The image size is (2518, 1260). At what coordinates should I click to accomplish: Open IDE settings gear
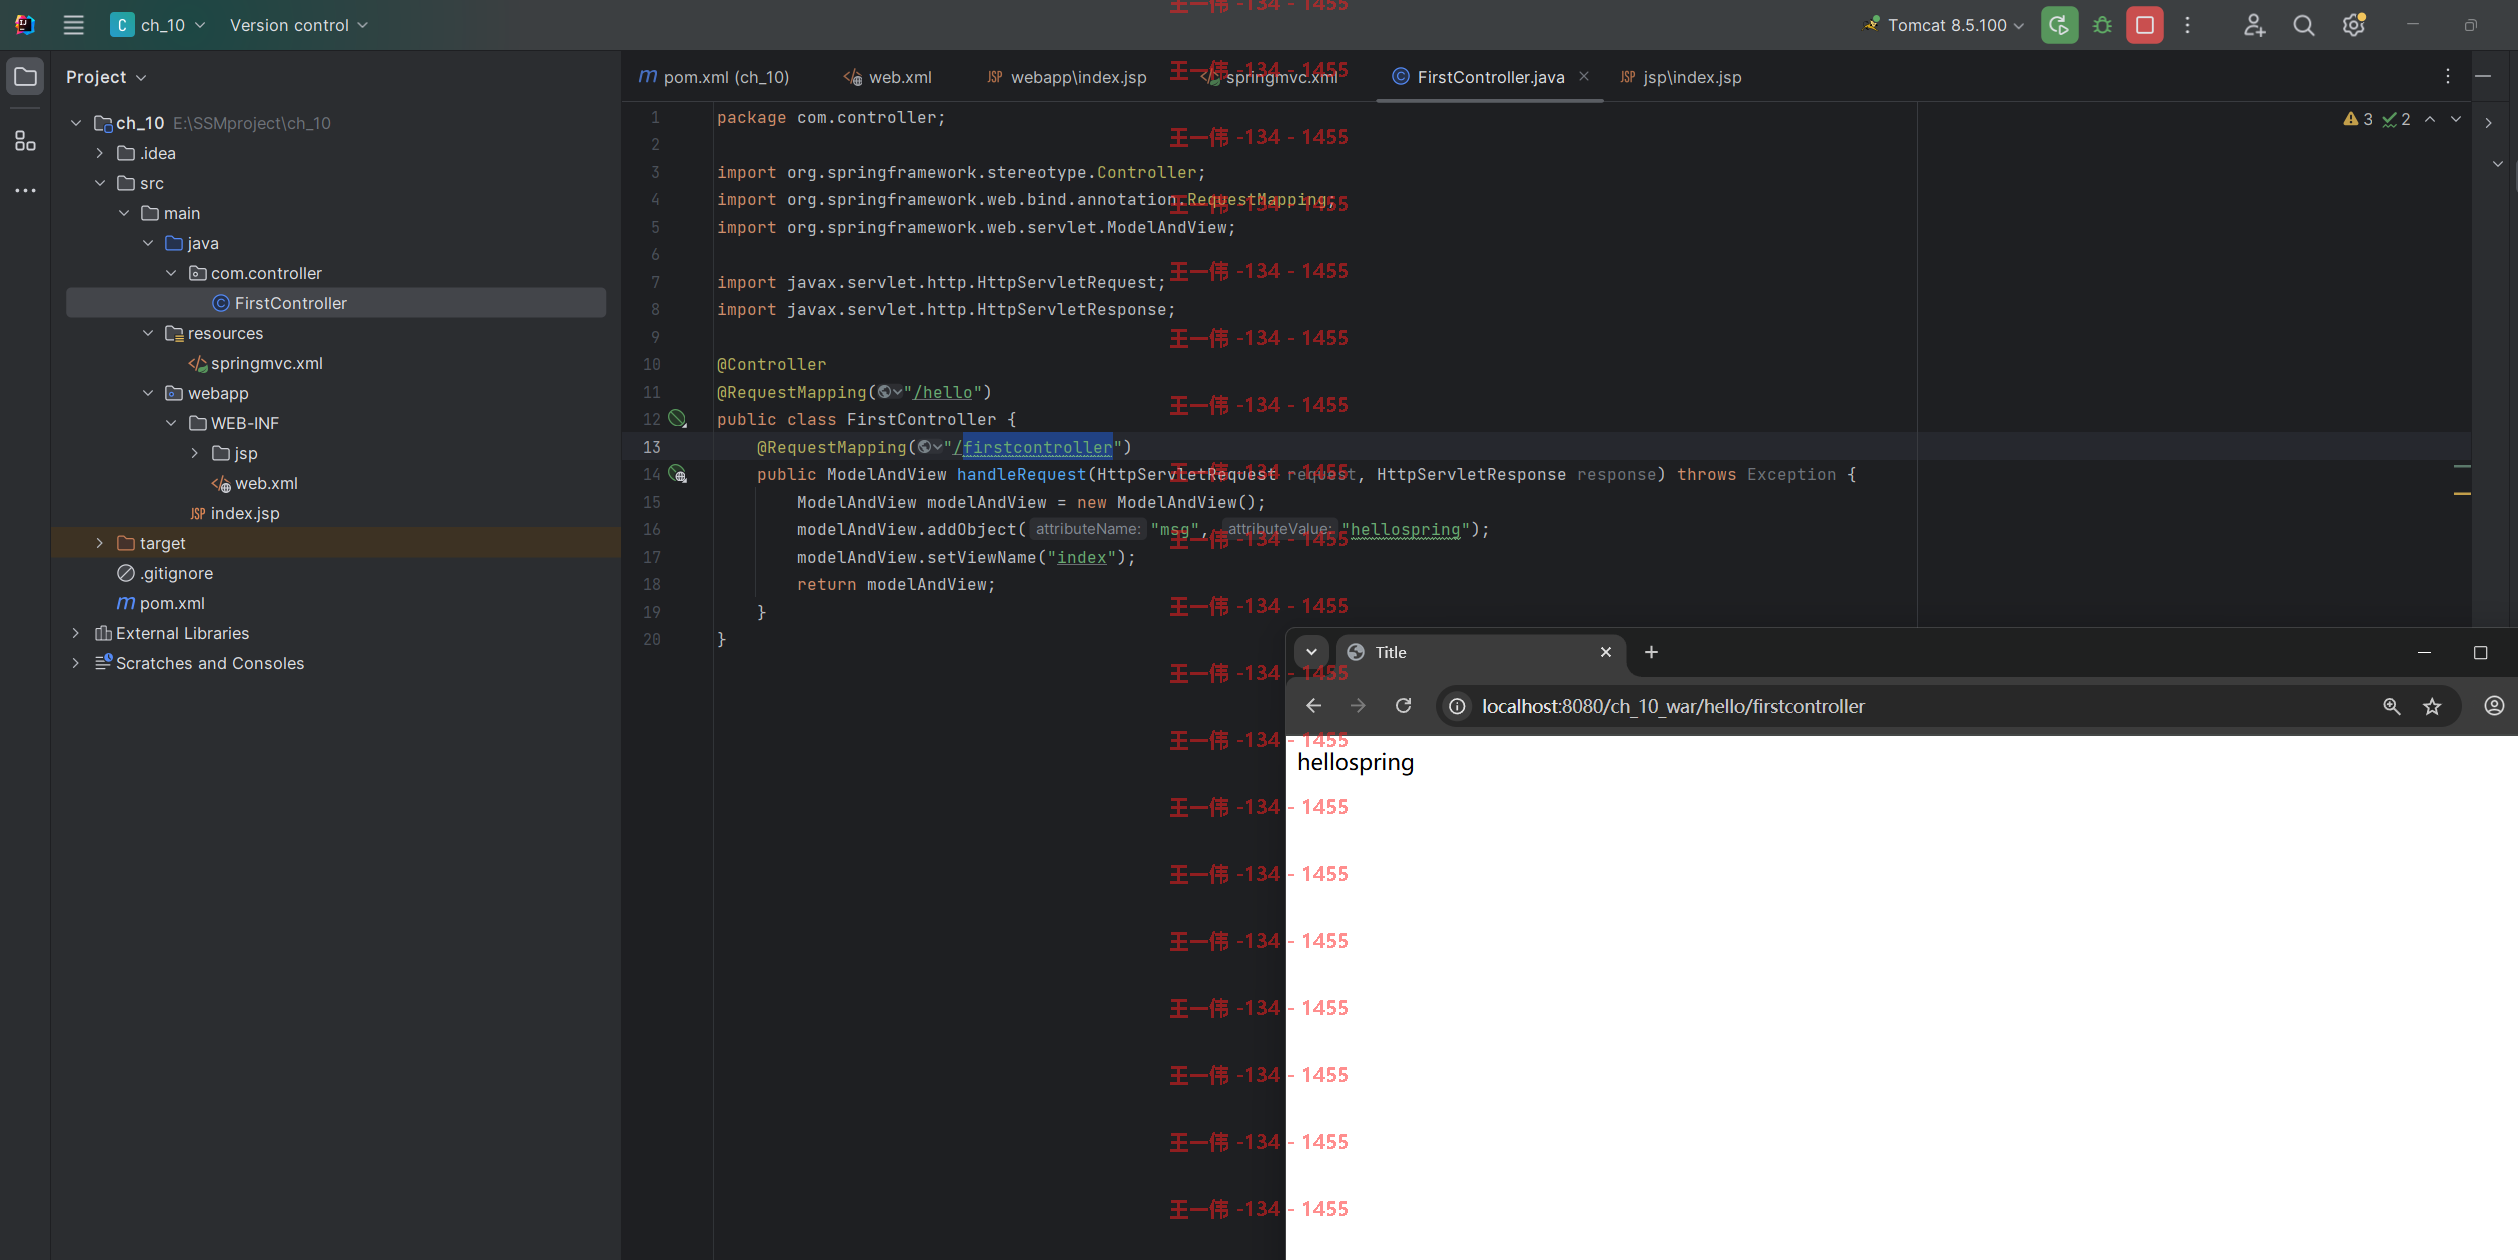coord(2353,25)
